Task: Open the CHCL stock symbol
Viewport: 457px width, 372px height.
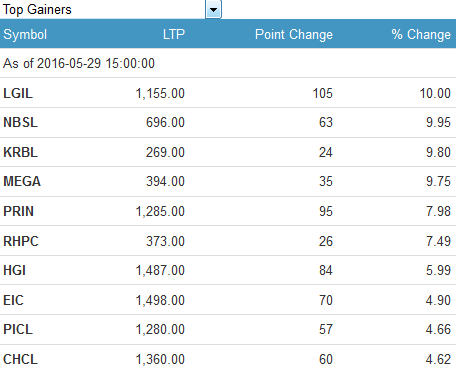Action: tap(20, 359)
